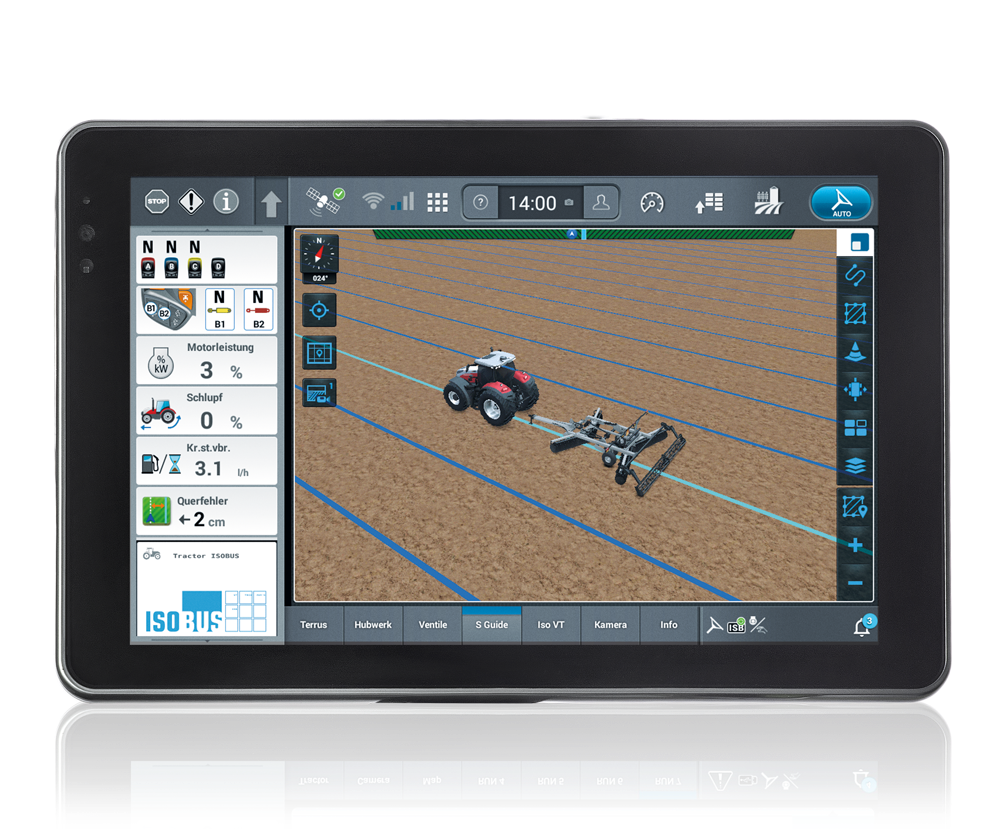Viewport: 1000px width, 829px height.
Task: Toggle the map window size icon
Action: point(859,243)
